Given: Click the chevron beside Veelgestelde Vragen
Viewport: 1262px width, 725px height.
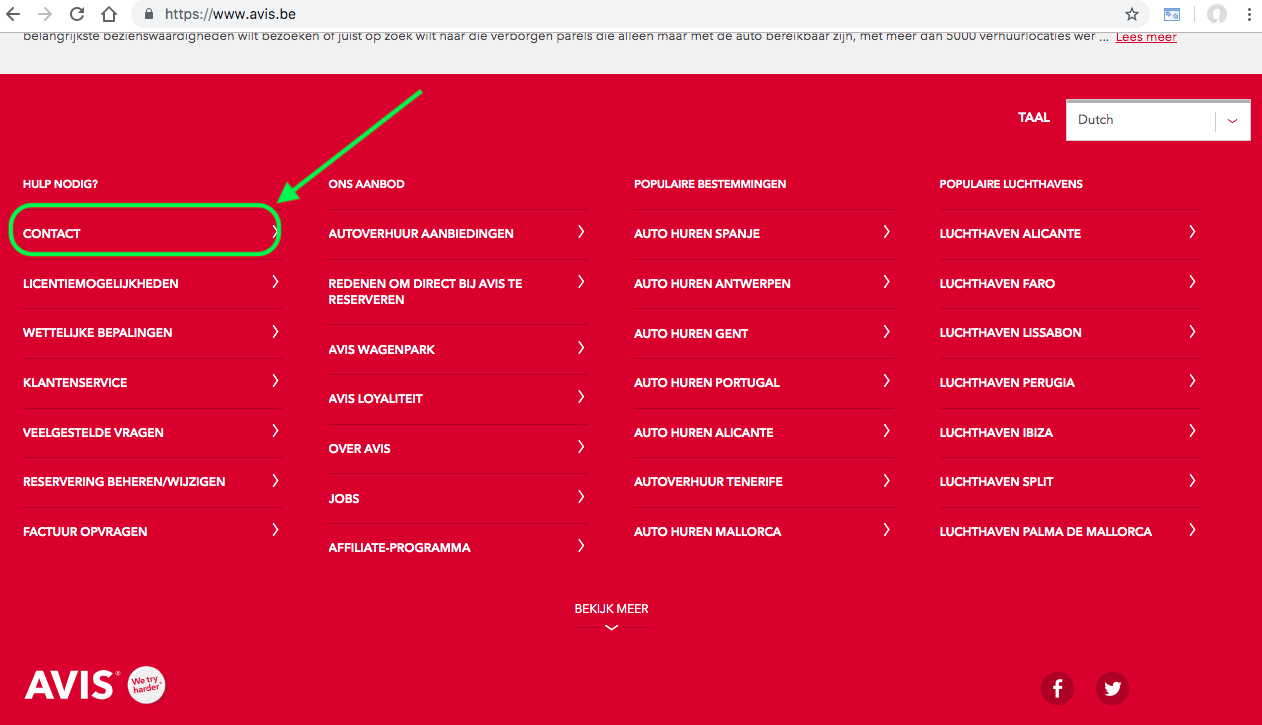Looking at the screenshot, I should (275, 431).
